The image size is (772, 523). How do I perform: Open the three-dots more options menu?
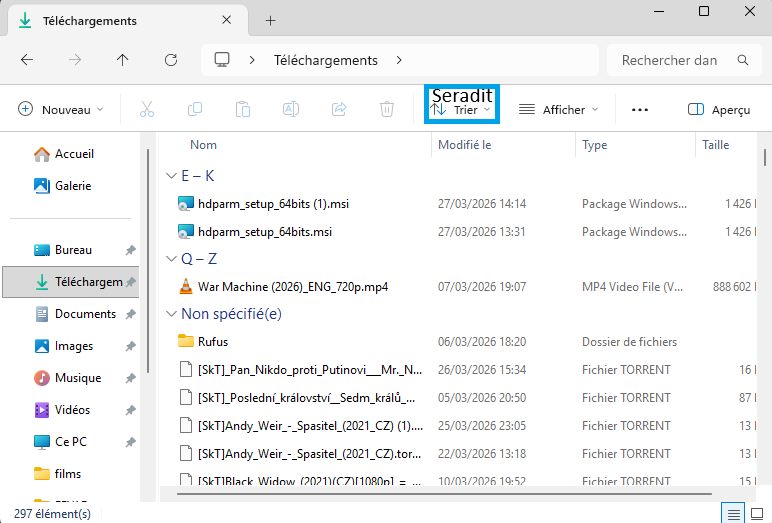pos(640,109)
